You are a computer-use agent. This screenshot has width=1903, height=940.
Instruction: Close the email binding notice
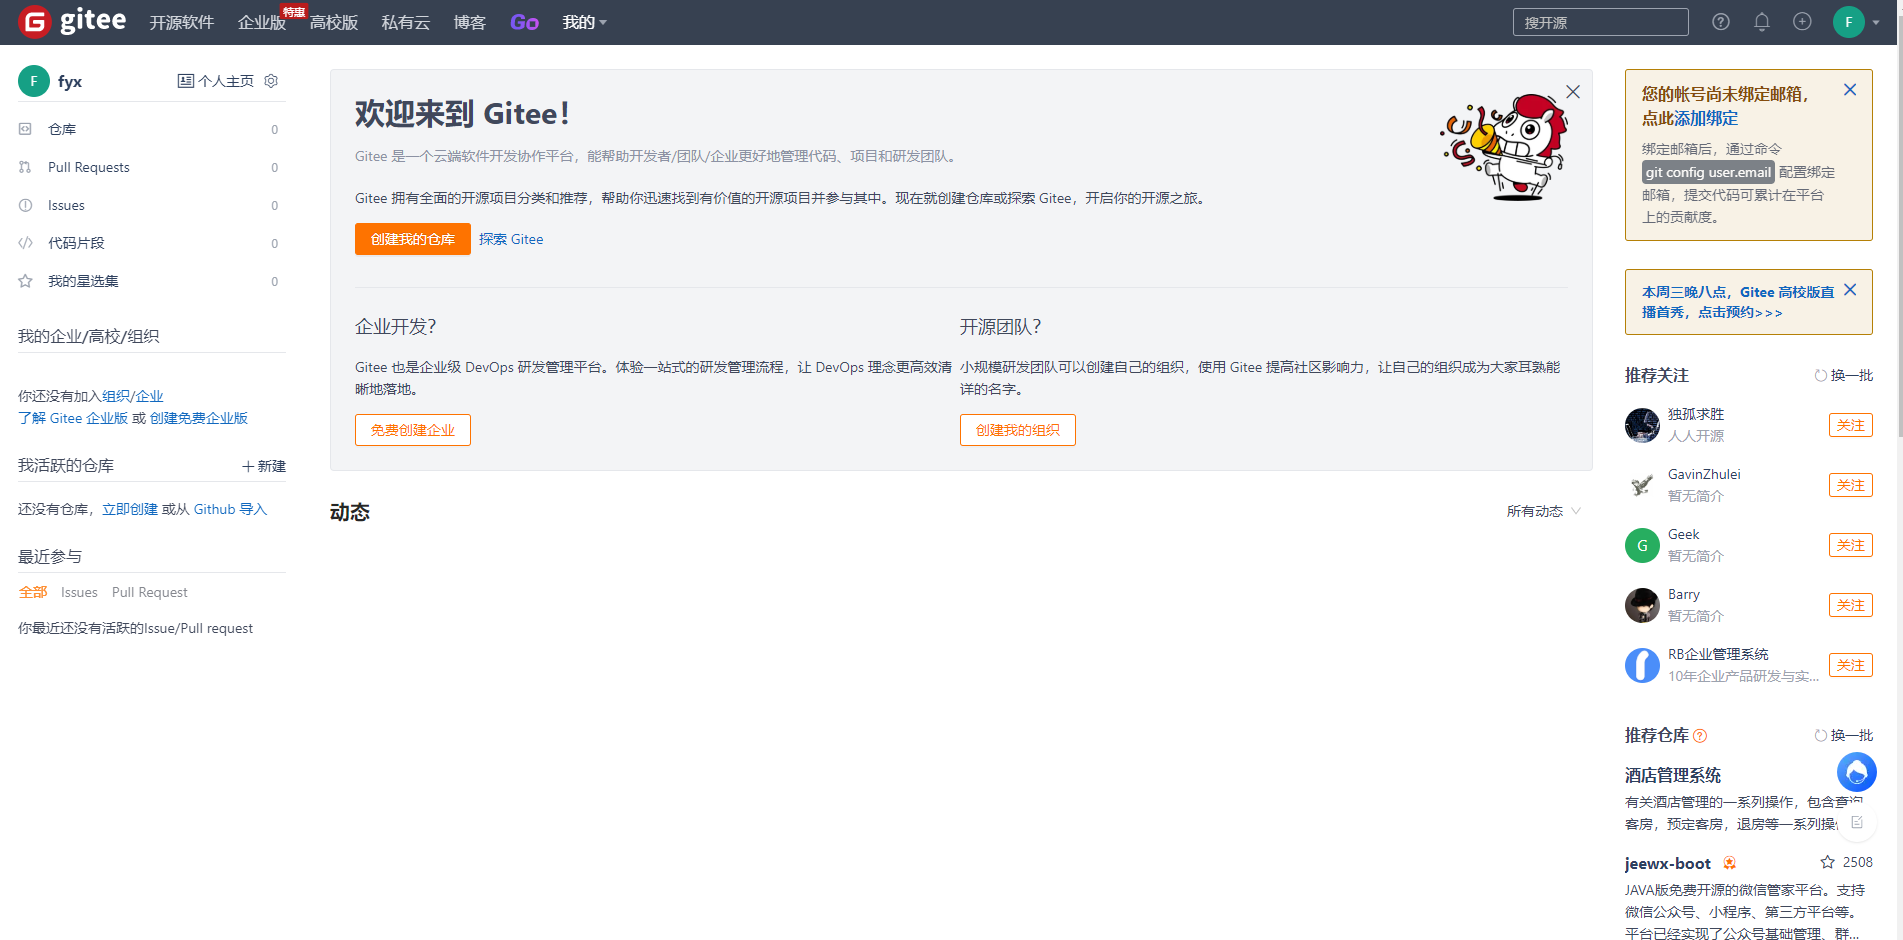(x=1850, y=90)
